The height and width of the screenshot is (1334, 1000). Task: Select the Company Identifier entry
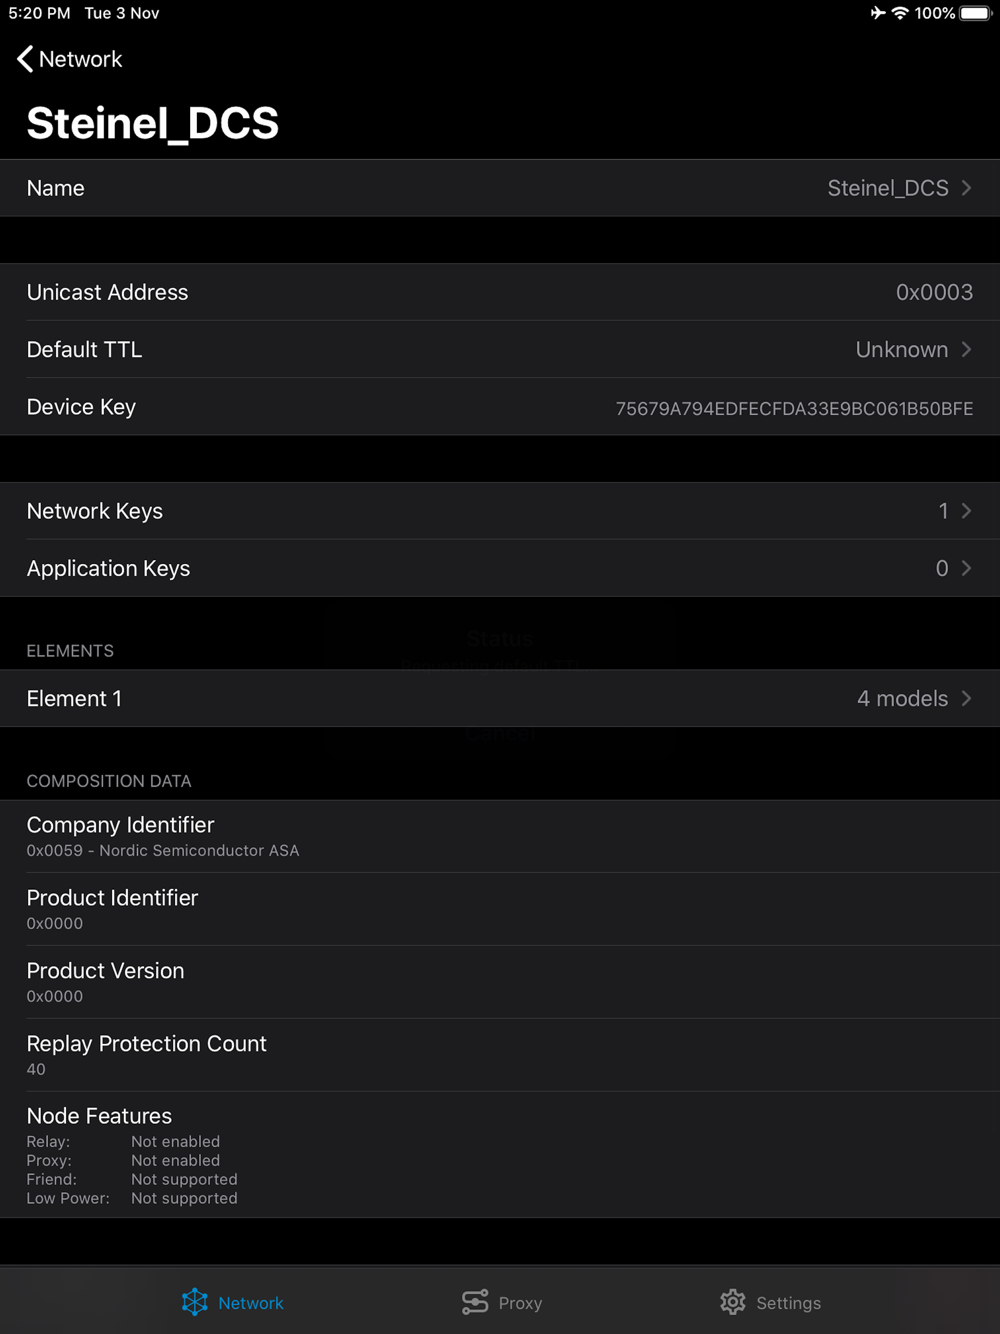pos(500,836)
